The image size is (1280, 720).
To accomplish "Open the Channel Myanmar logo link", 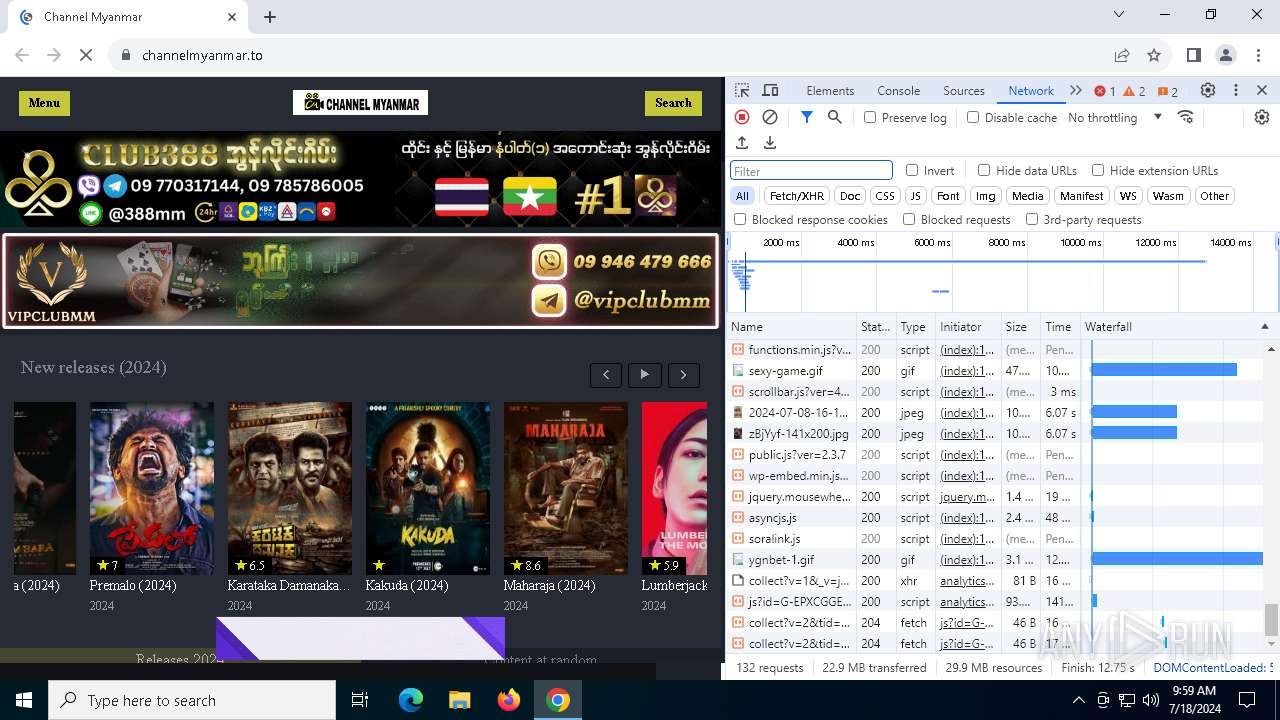I will tap(360, 103).
